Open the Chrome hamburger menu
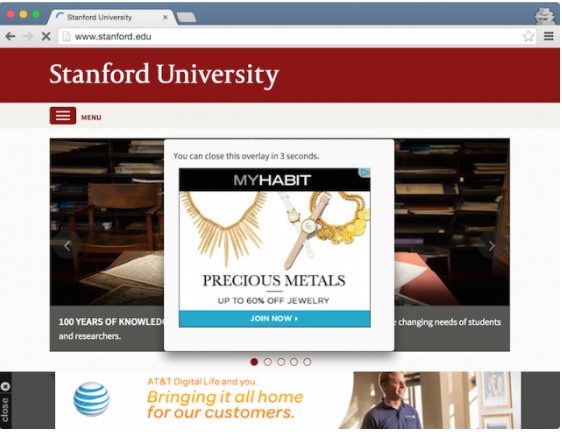562x442 pixels. [548, 36]
